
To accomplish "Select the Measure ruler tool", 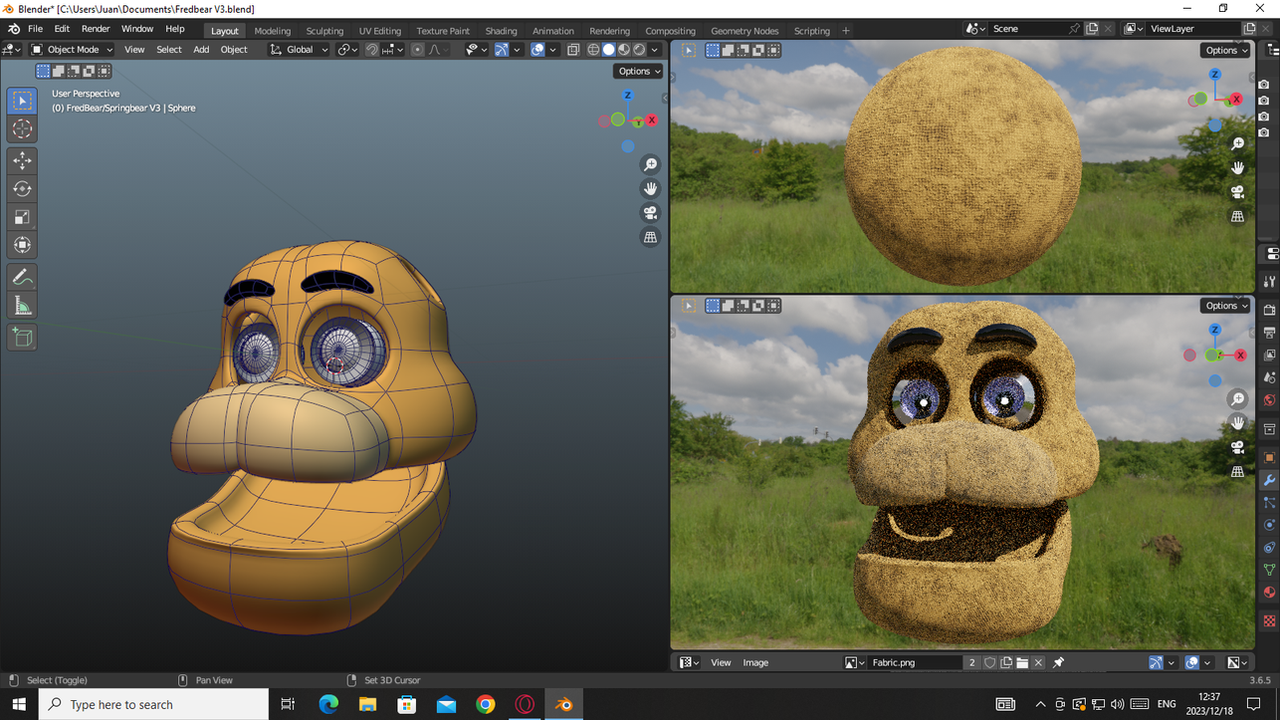I will pyautogui.click(x=22, y=305).
